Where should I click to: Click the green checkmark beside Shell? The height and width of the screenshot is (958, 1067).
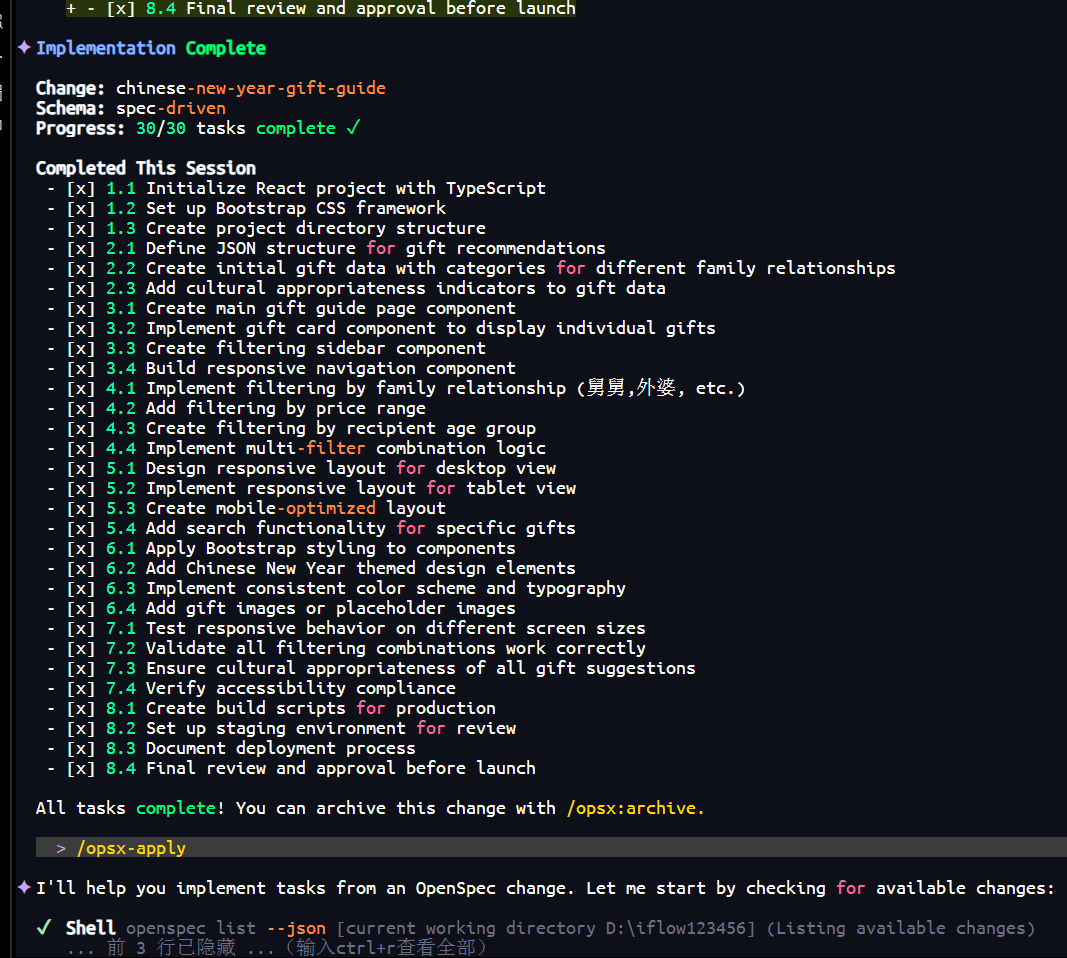point(44,928)
